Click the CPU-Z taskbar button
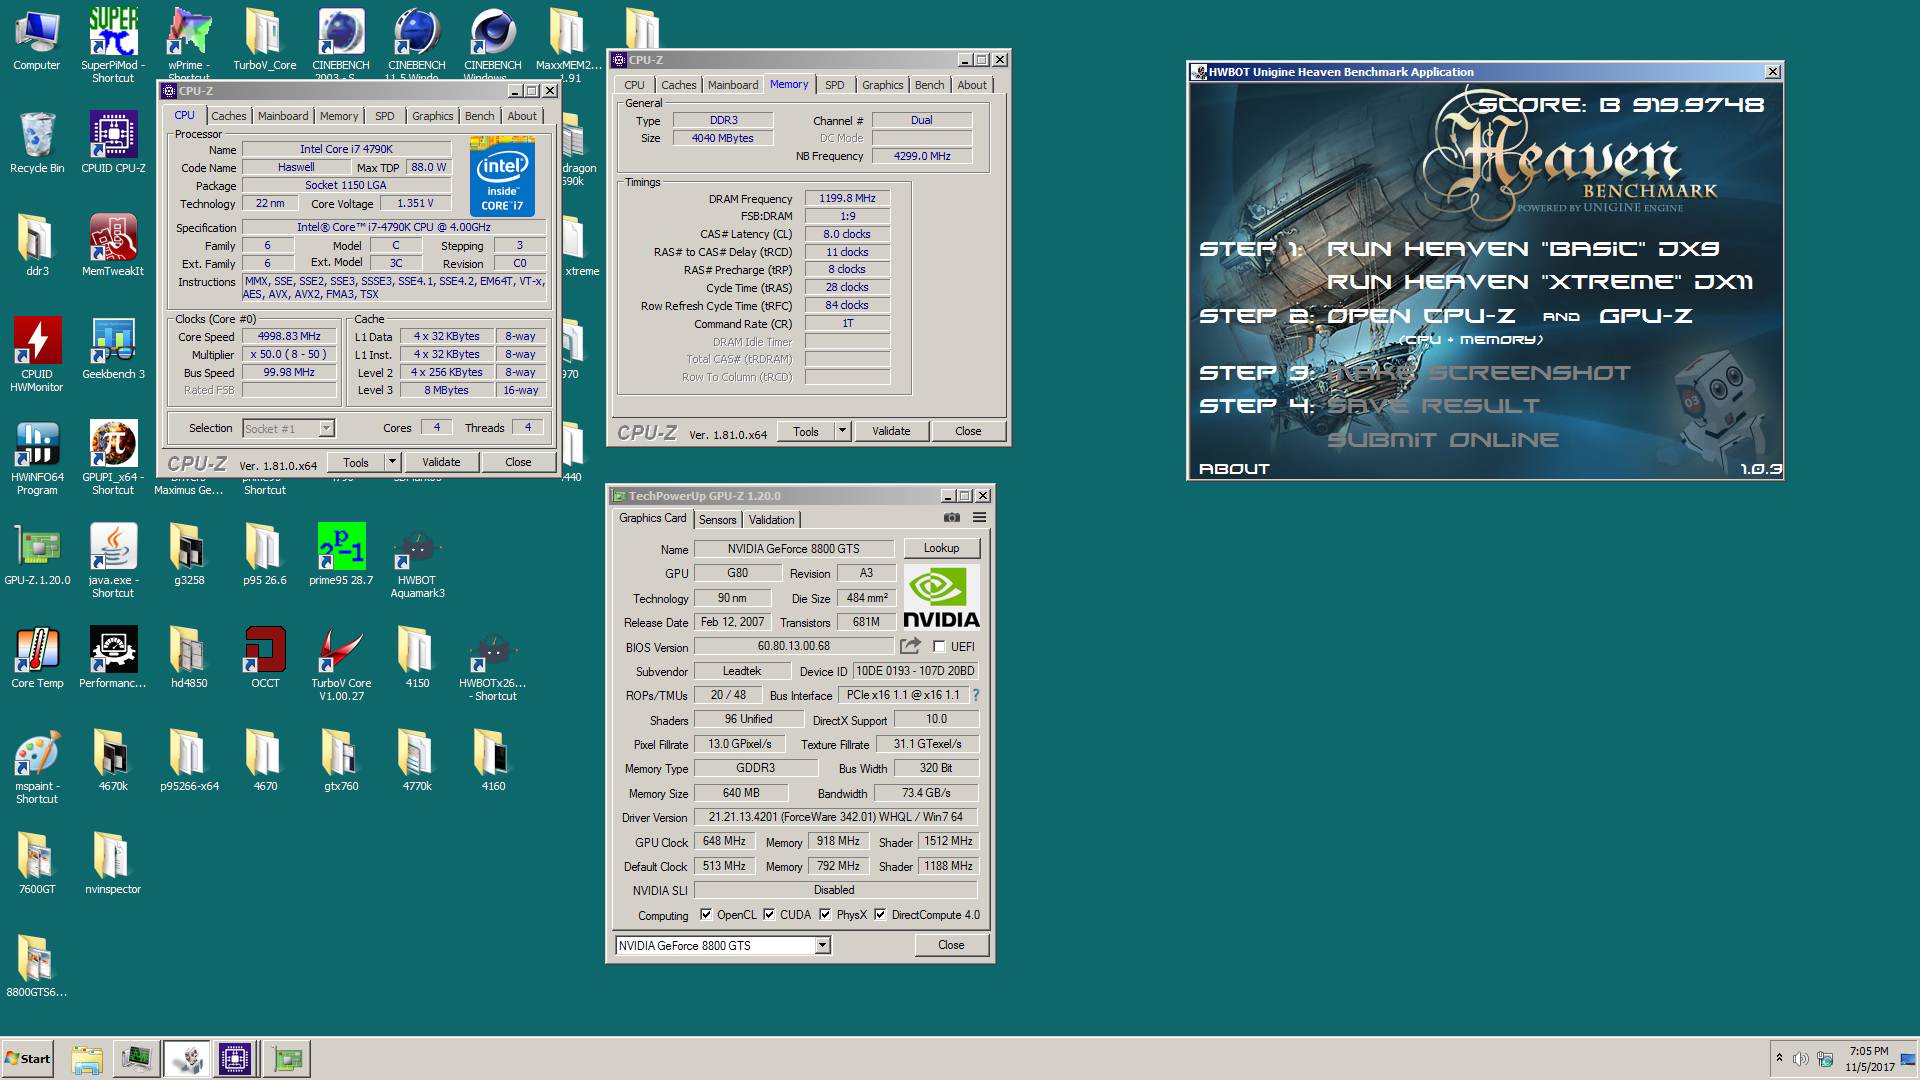The width and height of the screenshot is (1920, 1080). coord(235,1059)
